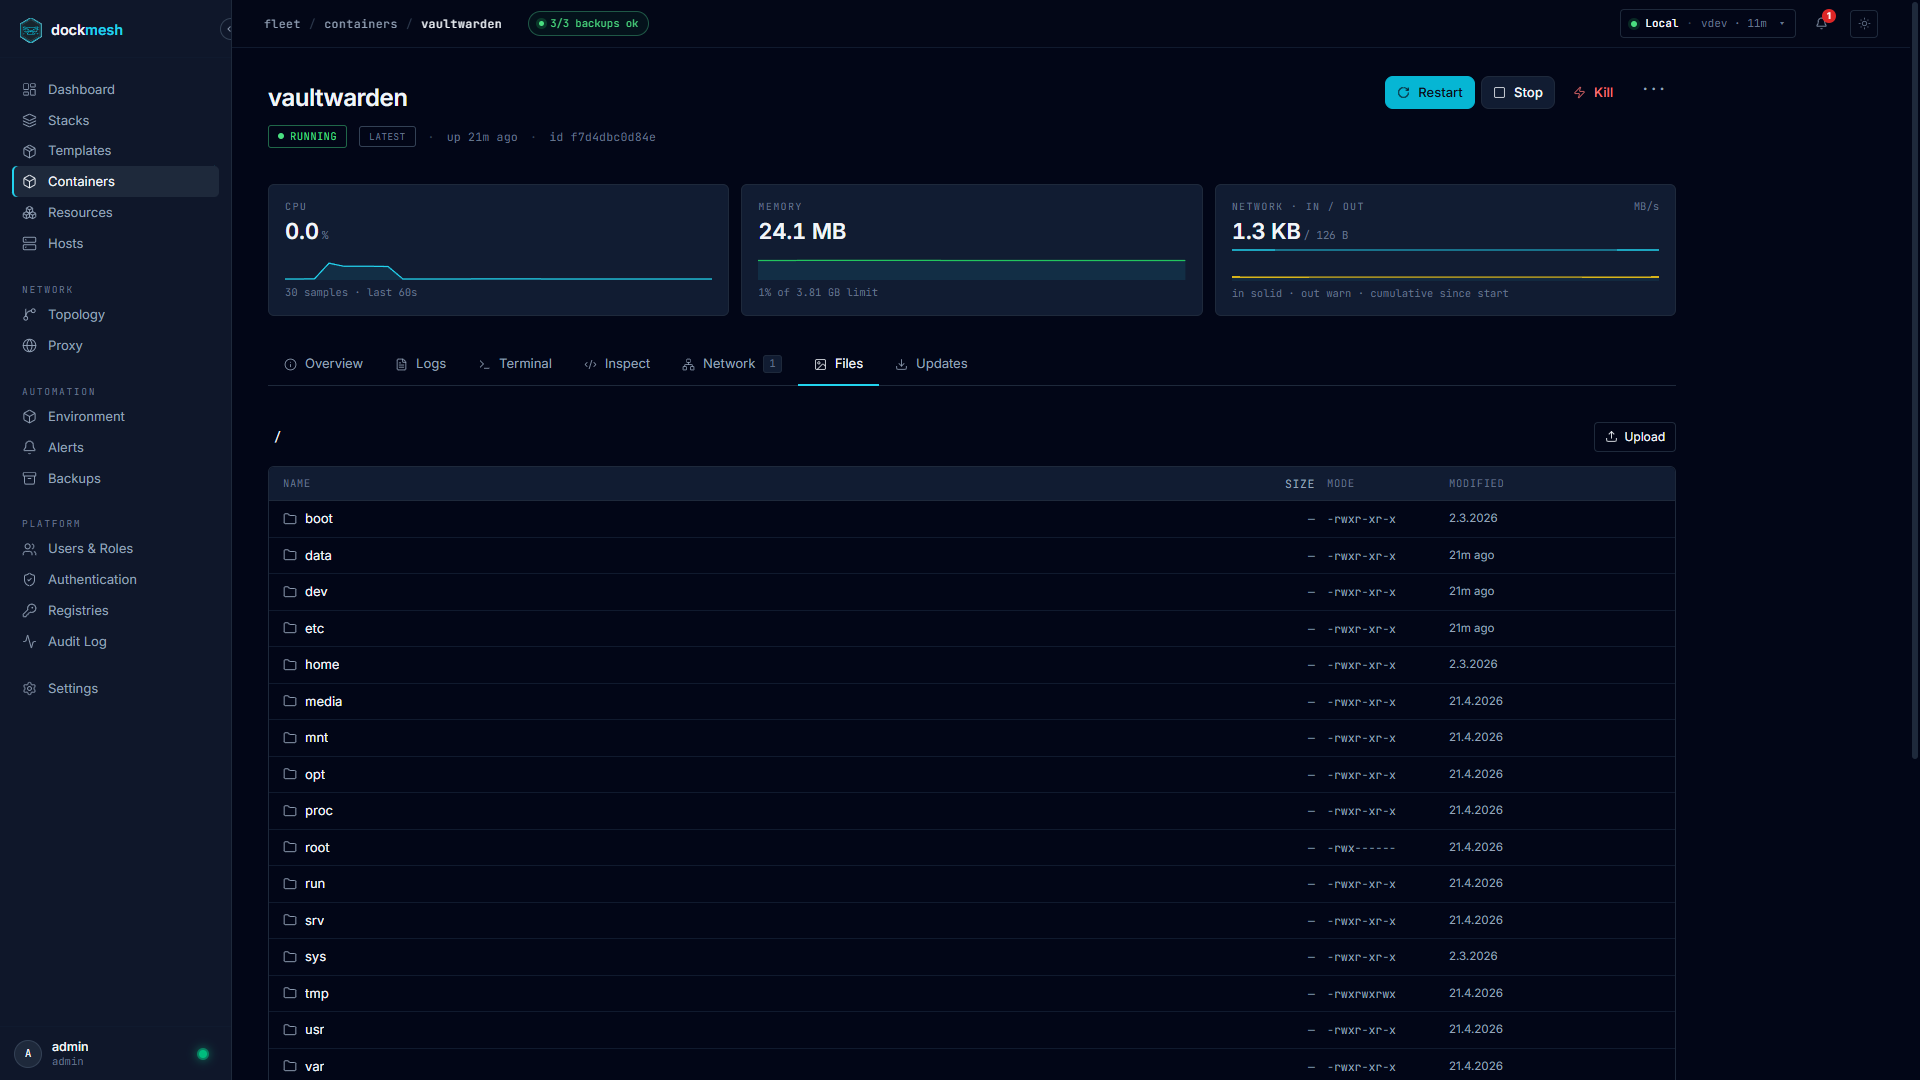Go to the Authentication settings
Screen dimensions: 1920x1080
coord(115,579)
